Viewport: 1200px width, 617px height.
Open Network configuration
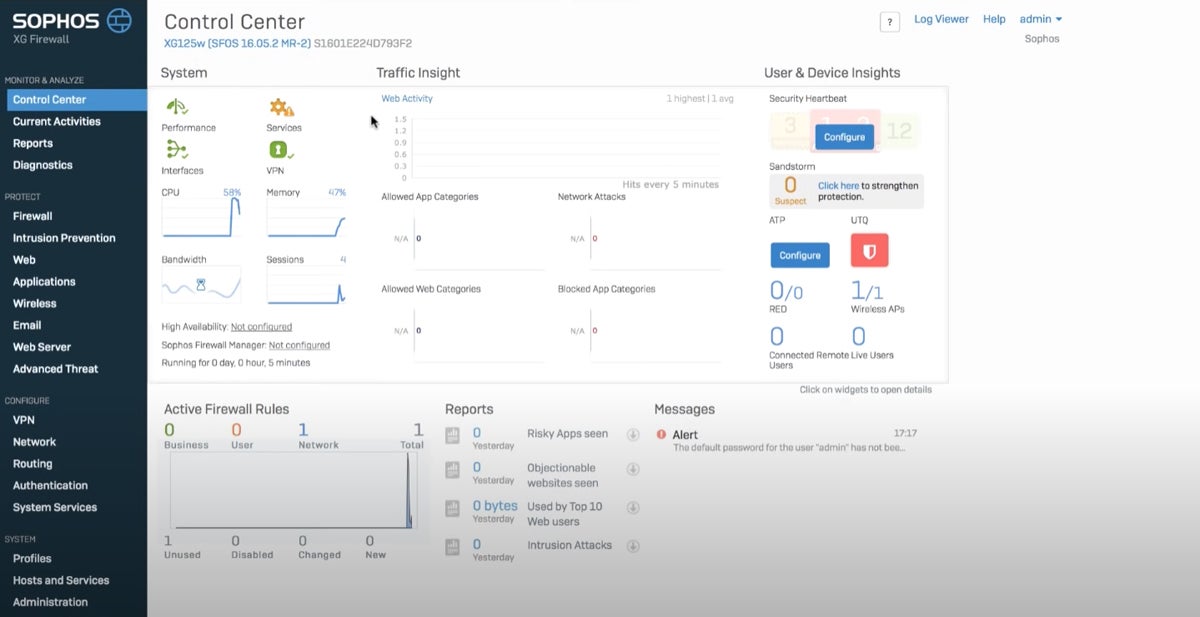pos(34,442)
